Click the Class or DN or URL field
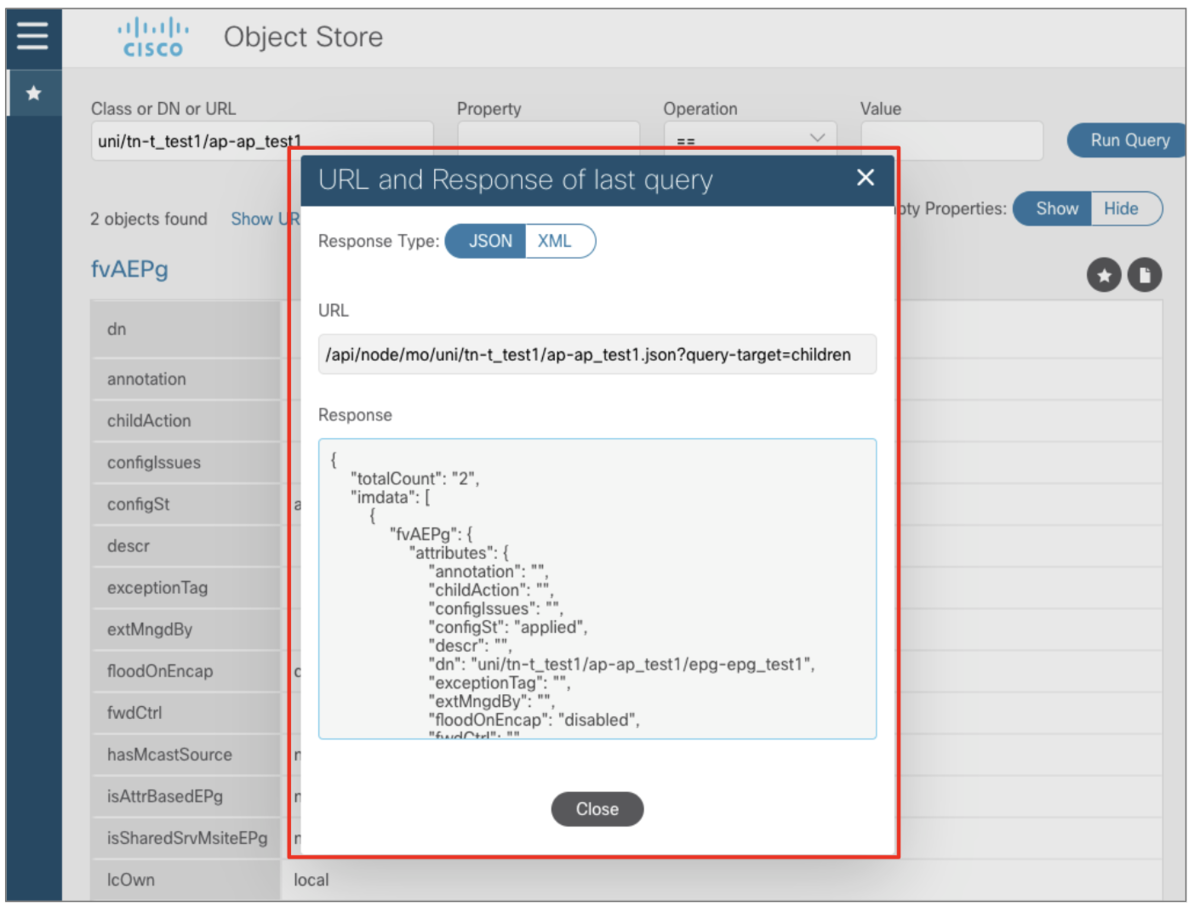Image resolution: width=1200 pixels, height=912 pixels. pyautogui.click(x=262, y=141)
